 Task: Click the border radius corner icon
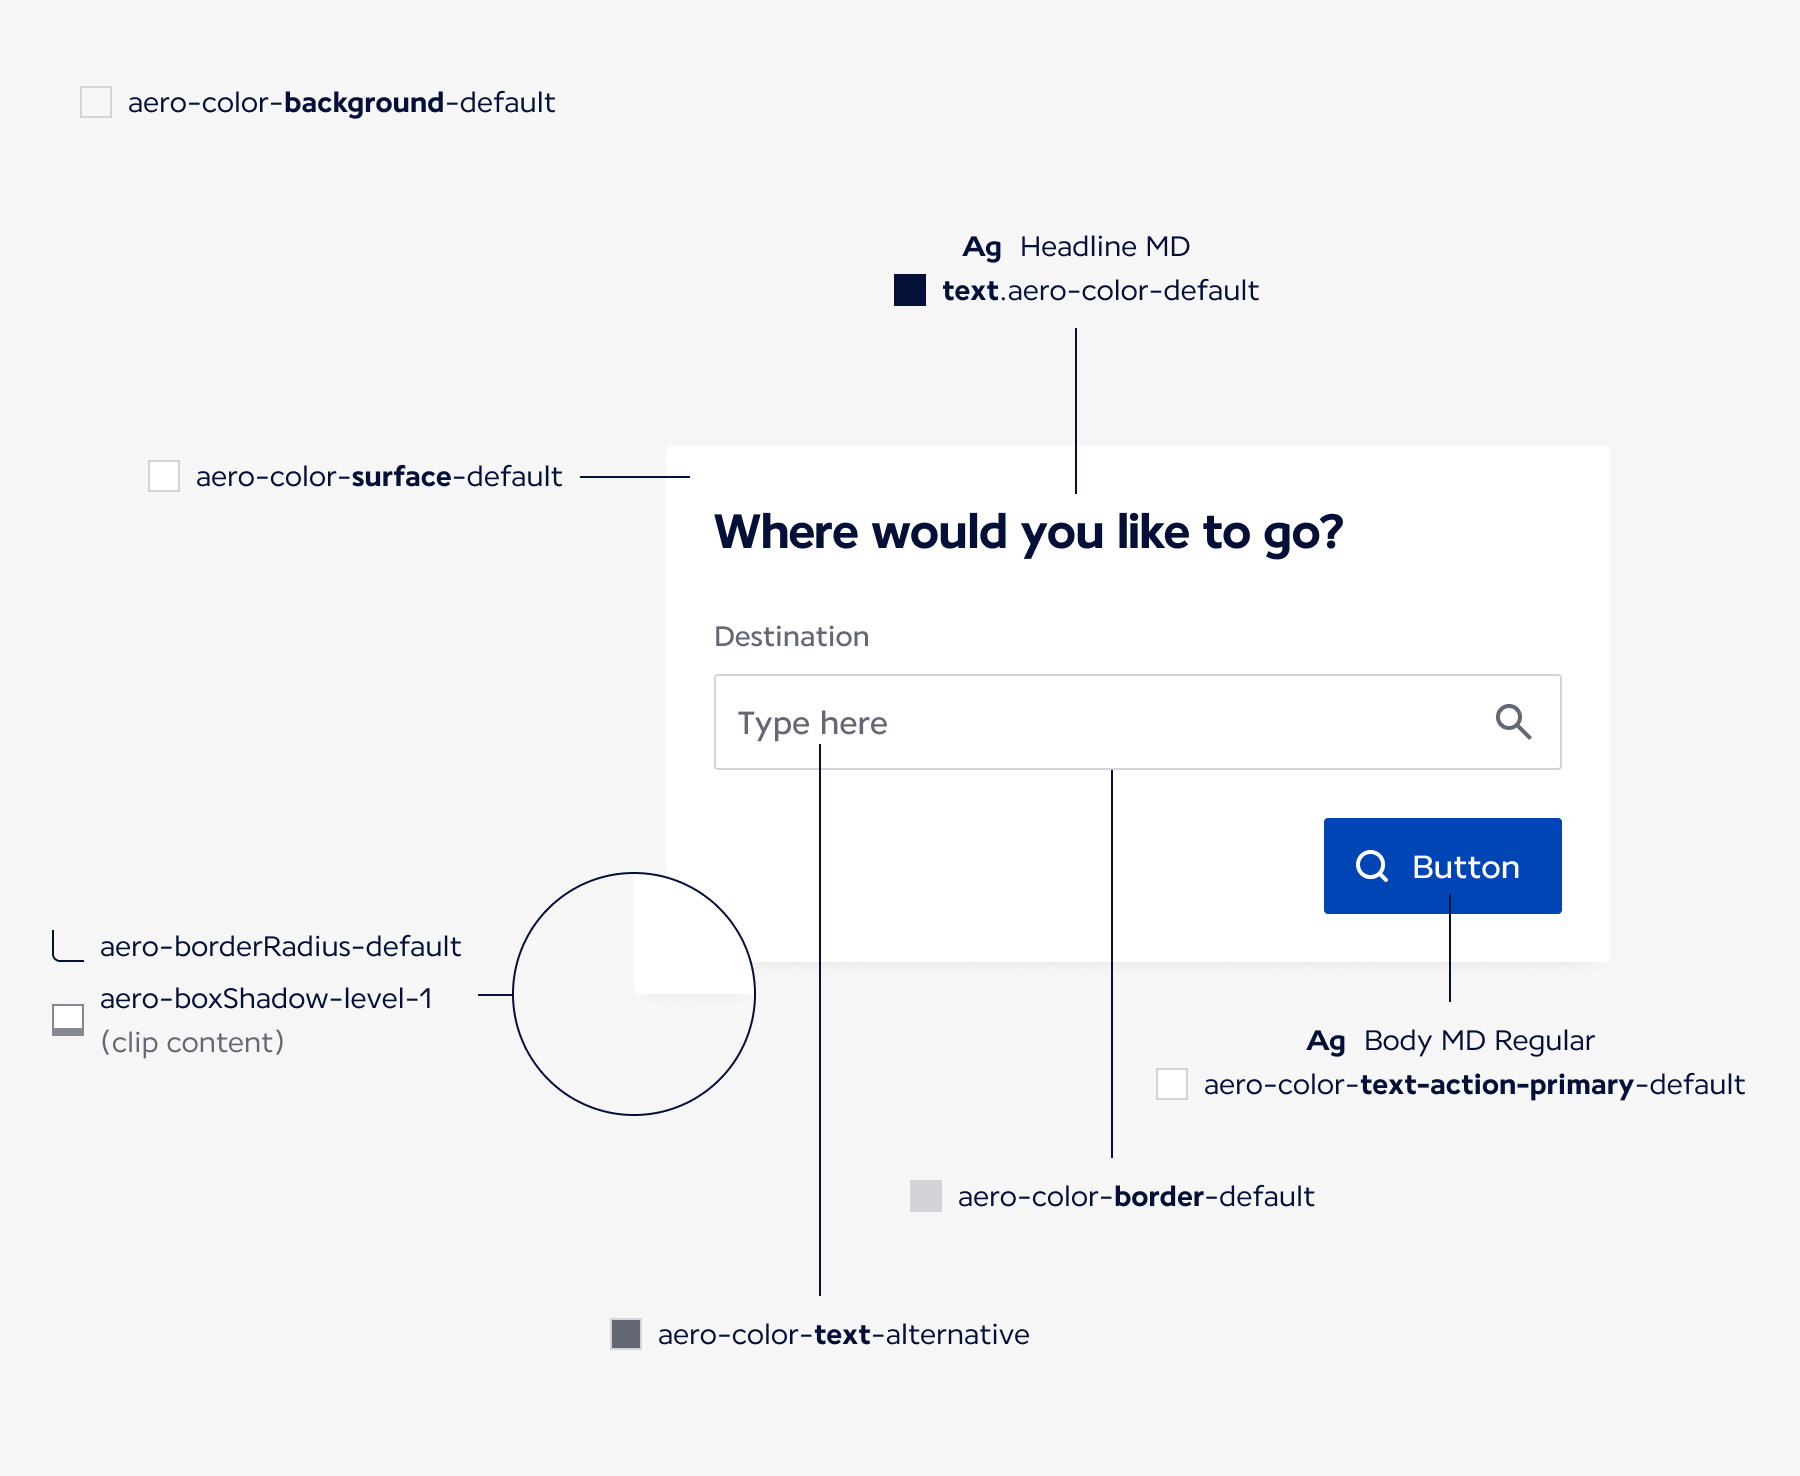[68, 946]
